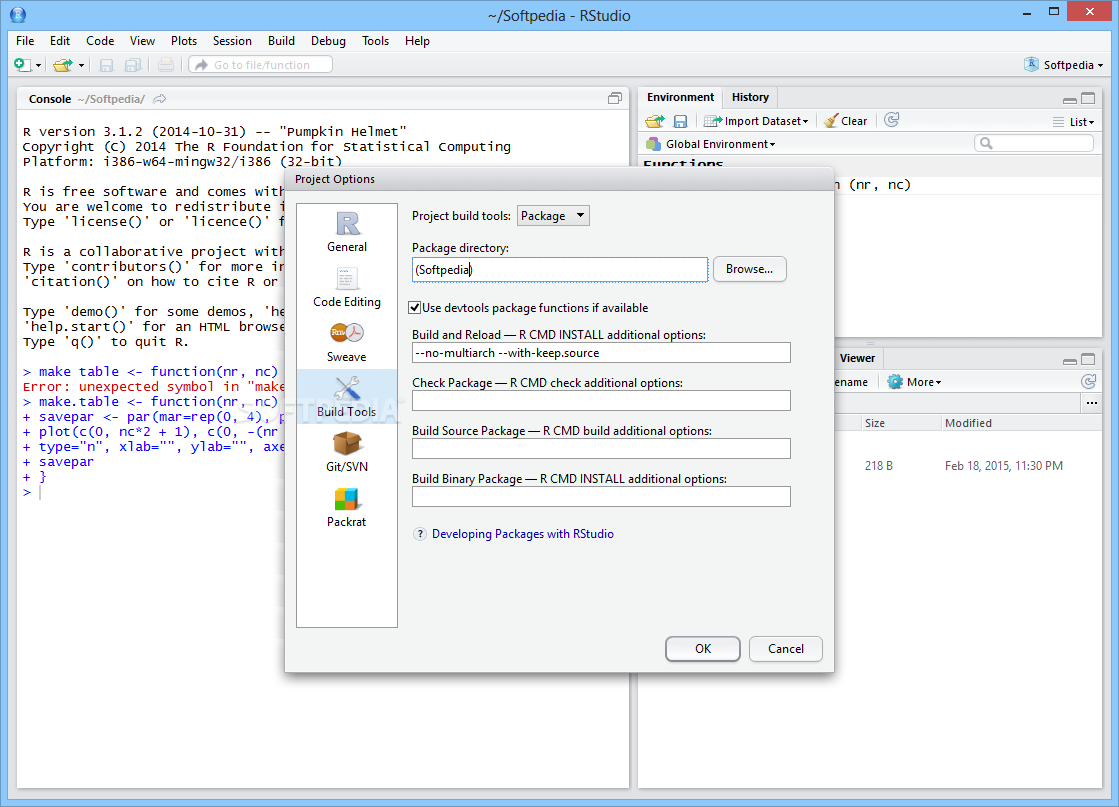Confirm Project Options with OK
This screenshot has width=1119, height=807.
[703, 649]
